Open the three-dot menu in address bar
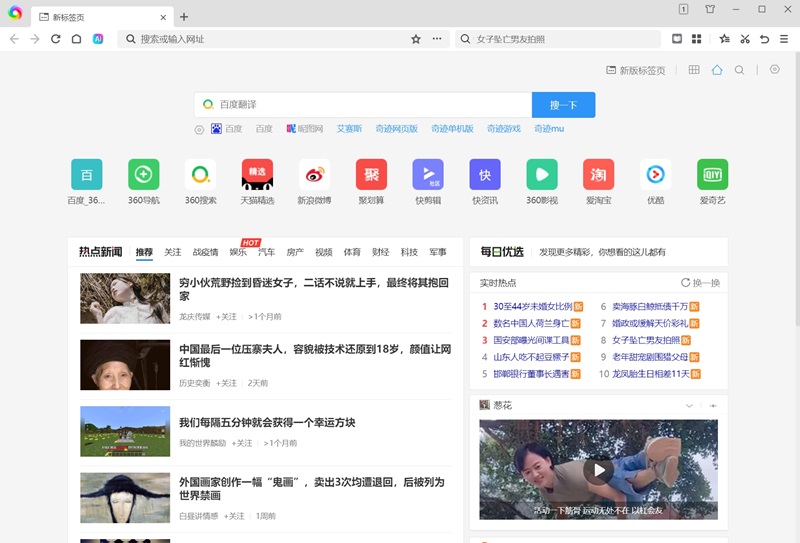 point(437,39)
